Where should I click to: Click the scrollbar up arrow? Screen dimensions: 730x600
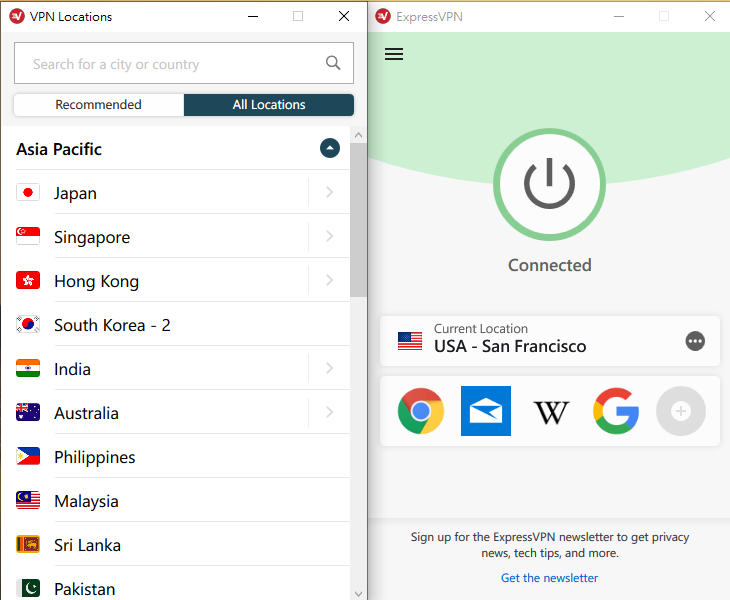[358, 135]
